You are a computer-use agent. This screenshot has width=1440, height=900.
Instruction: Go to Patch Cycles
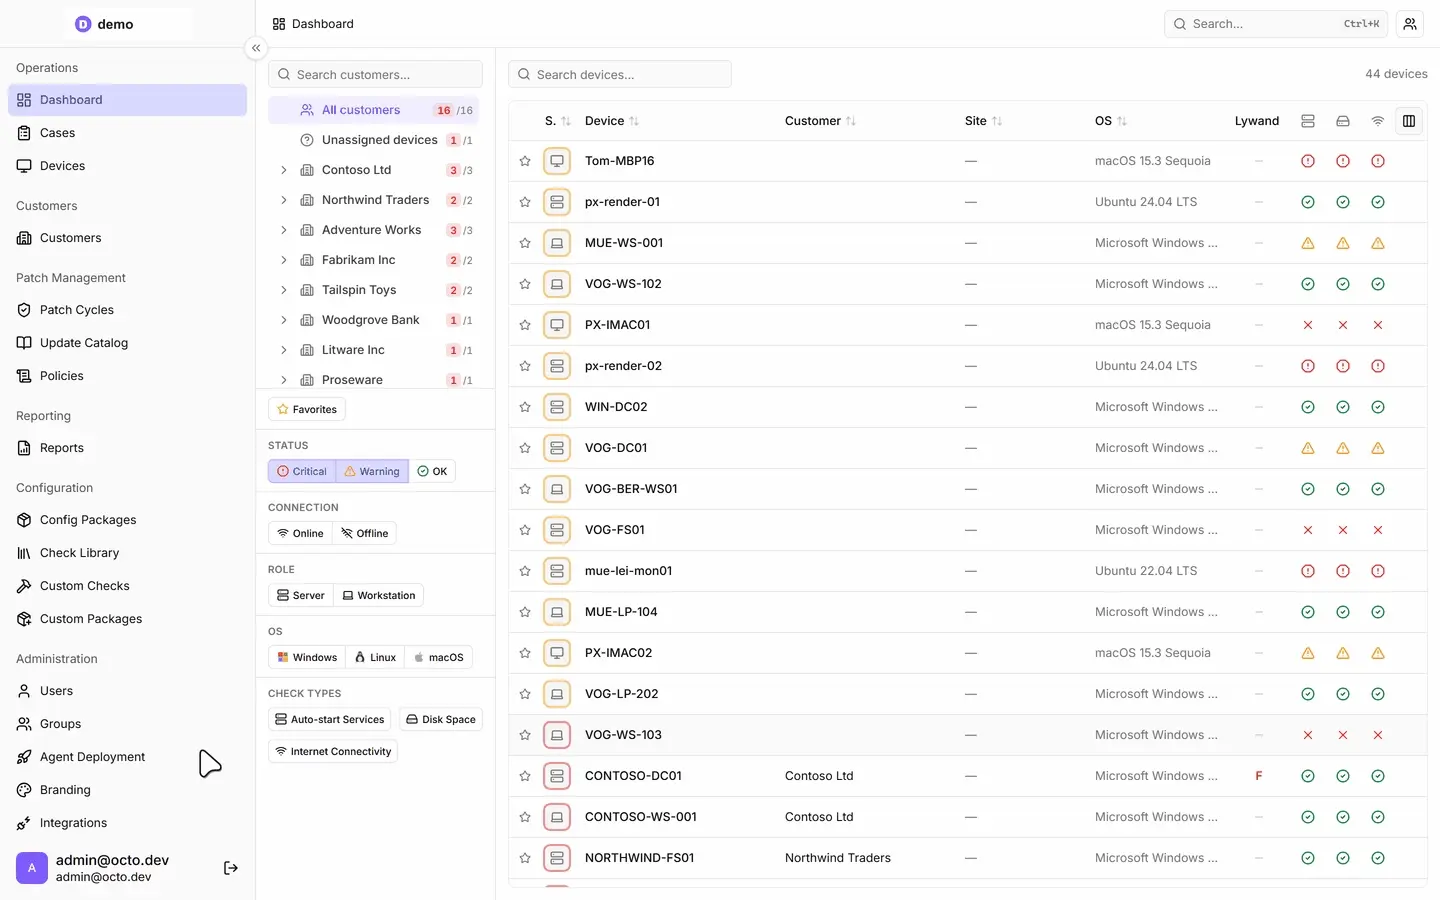tap(127, 310)
